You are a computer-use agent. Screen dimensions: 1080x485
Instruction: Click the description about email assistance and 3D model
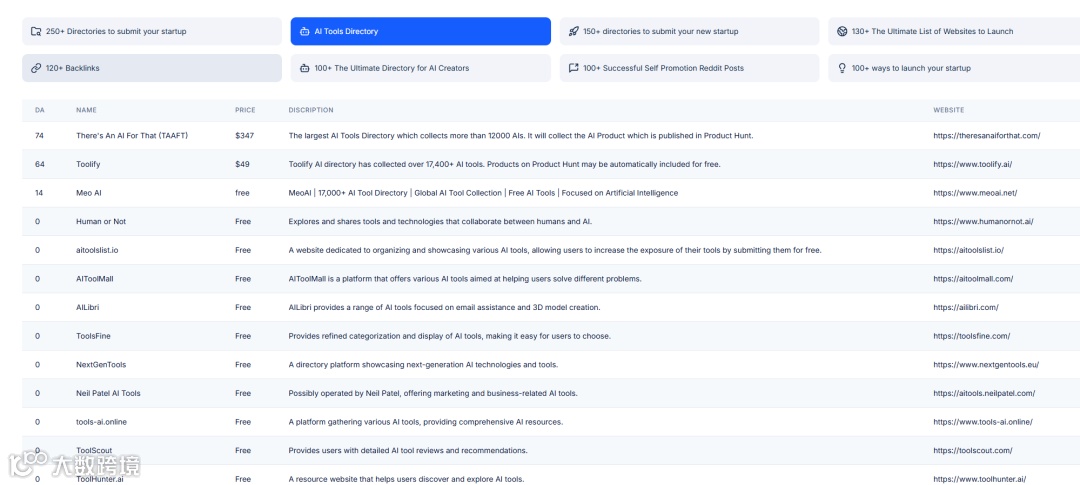(446, 307)
